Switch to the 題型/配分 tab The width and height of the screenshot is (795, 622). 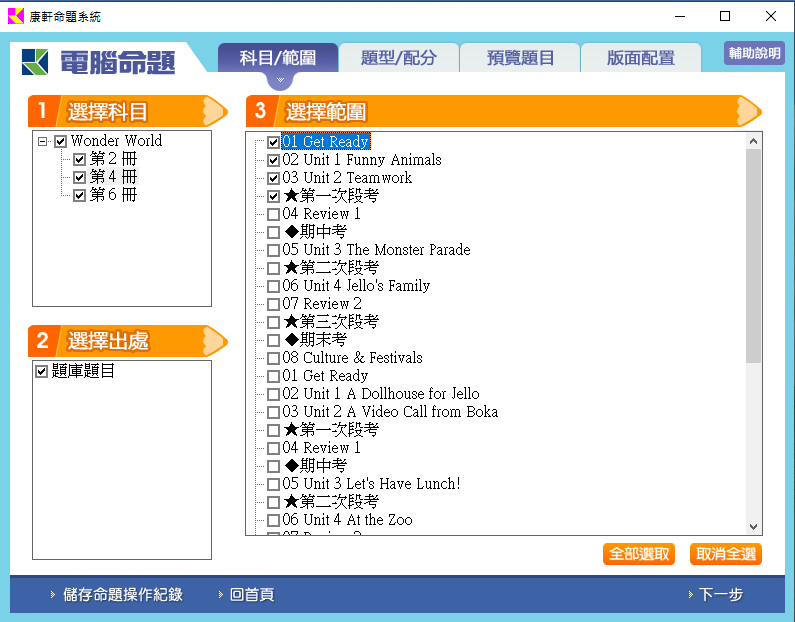[x=399, y=58]
